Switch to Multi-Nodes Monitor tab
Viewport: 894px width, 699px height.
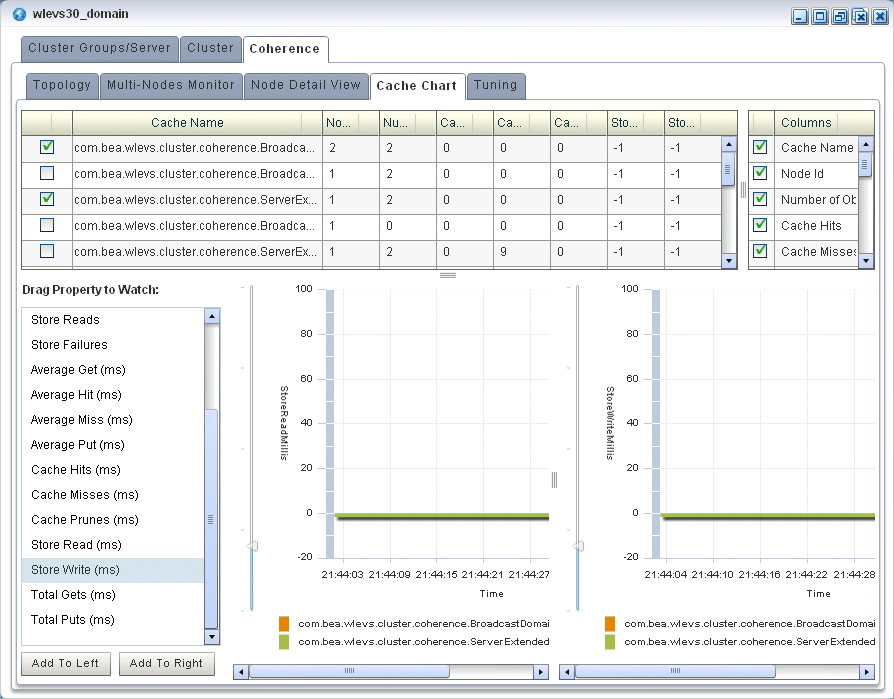[171, 86]
